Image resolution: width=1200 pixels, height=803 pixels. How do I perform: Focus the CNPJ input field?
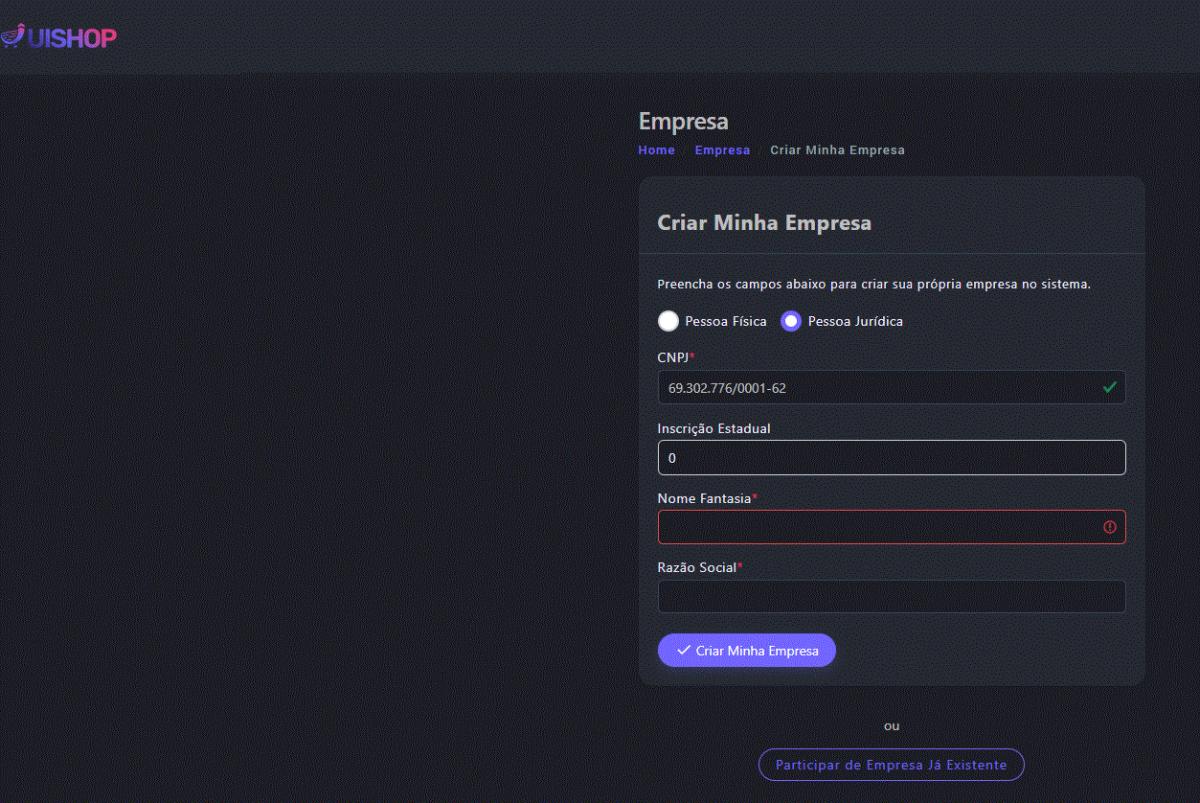coord(880,388)
